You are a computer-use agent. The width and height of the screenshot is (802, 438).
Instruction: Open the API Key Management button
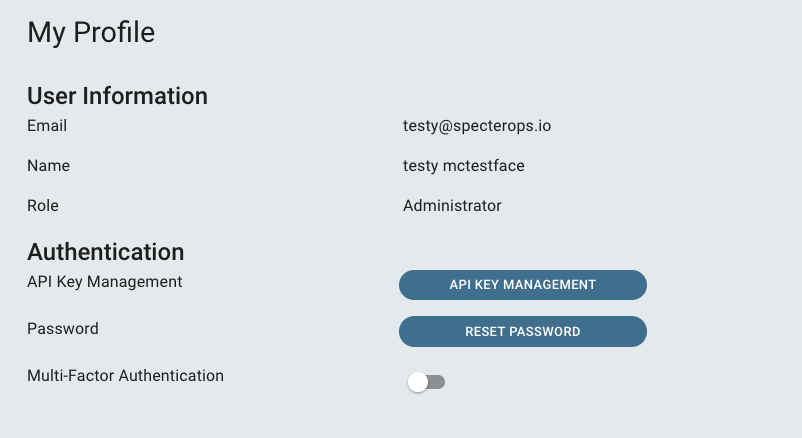point(523,285)
